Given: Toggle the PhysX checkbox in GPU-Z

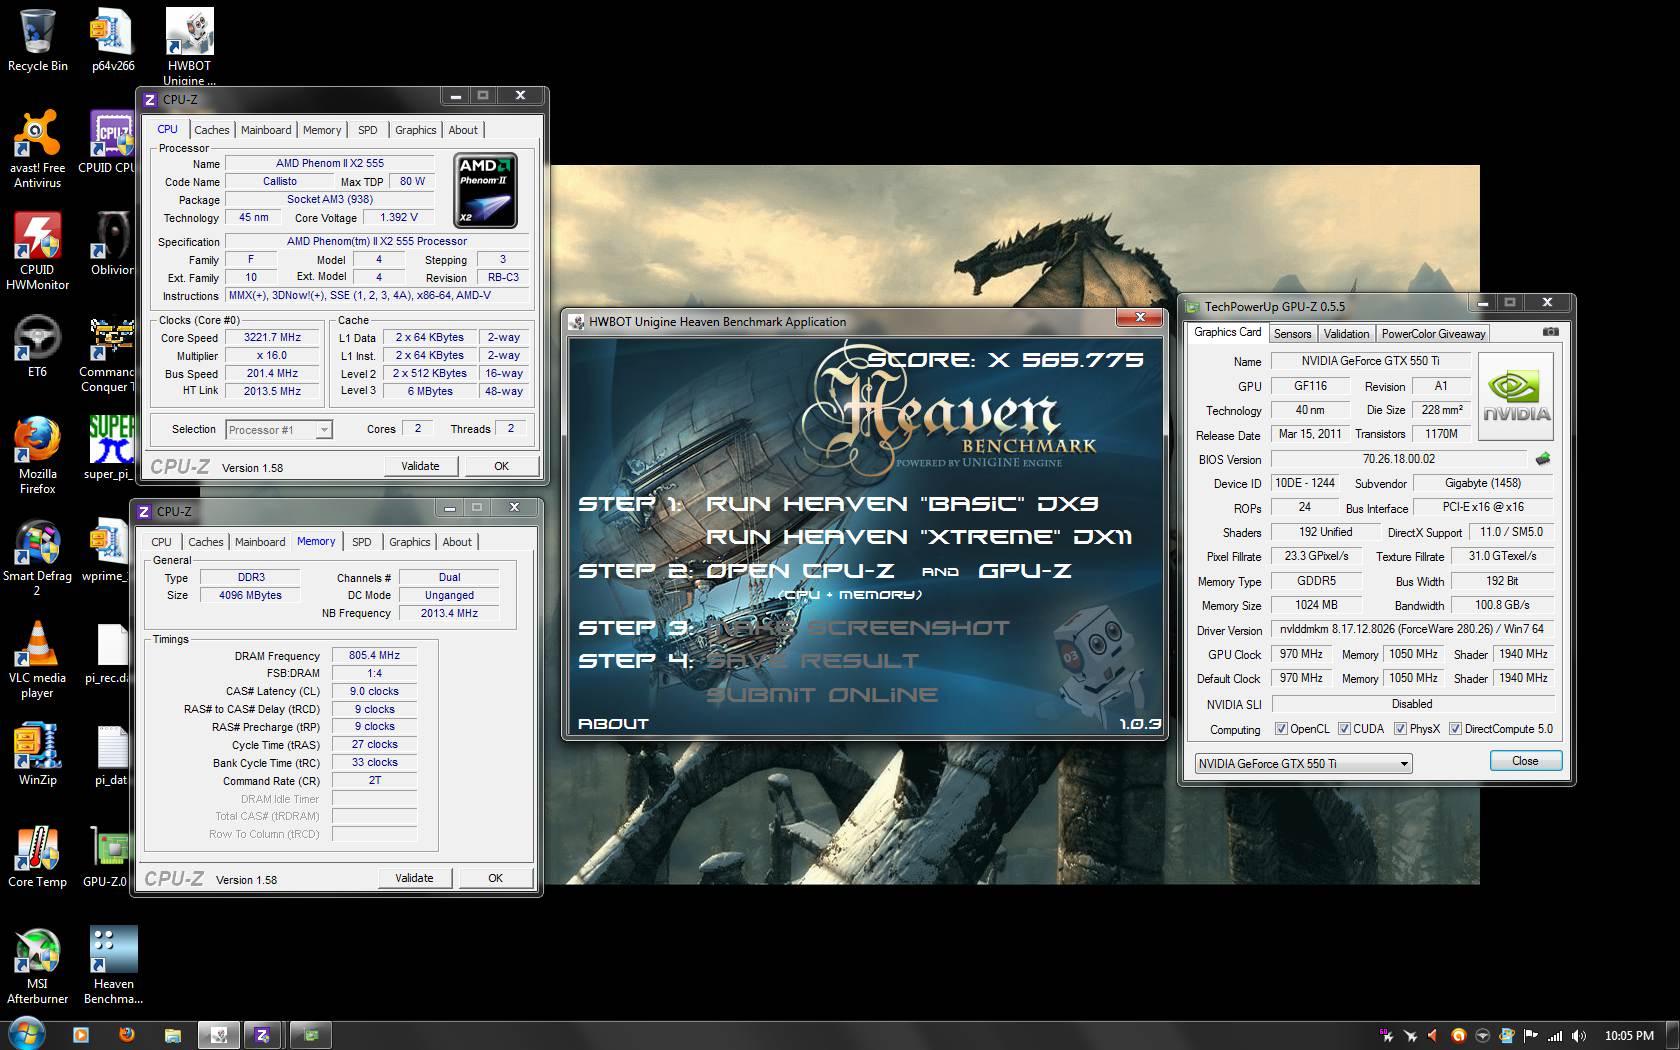Looking at the screenshot, I should 1400,729.
